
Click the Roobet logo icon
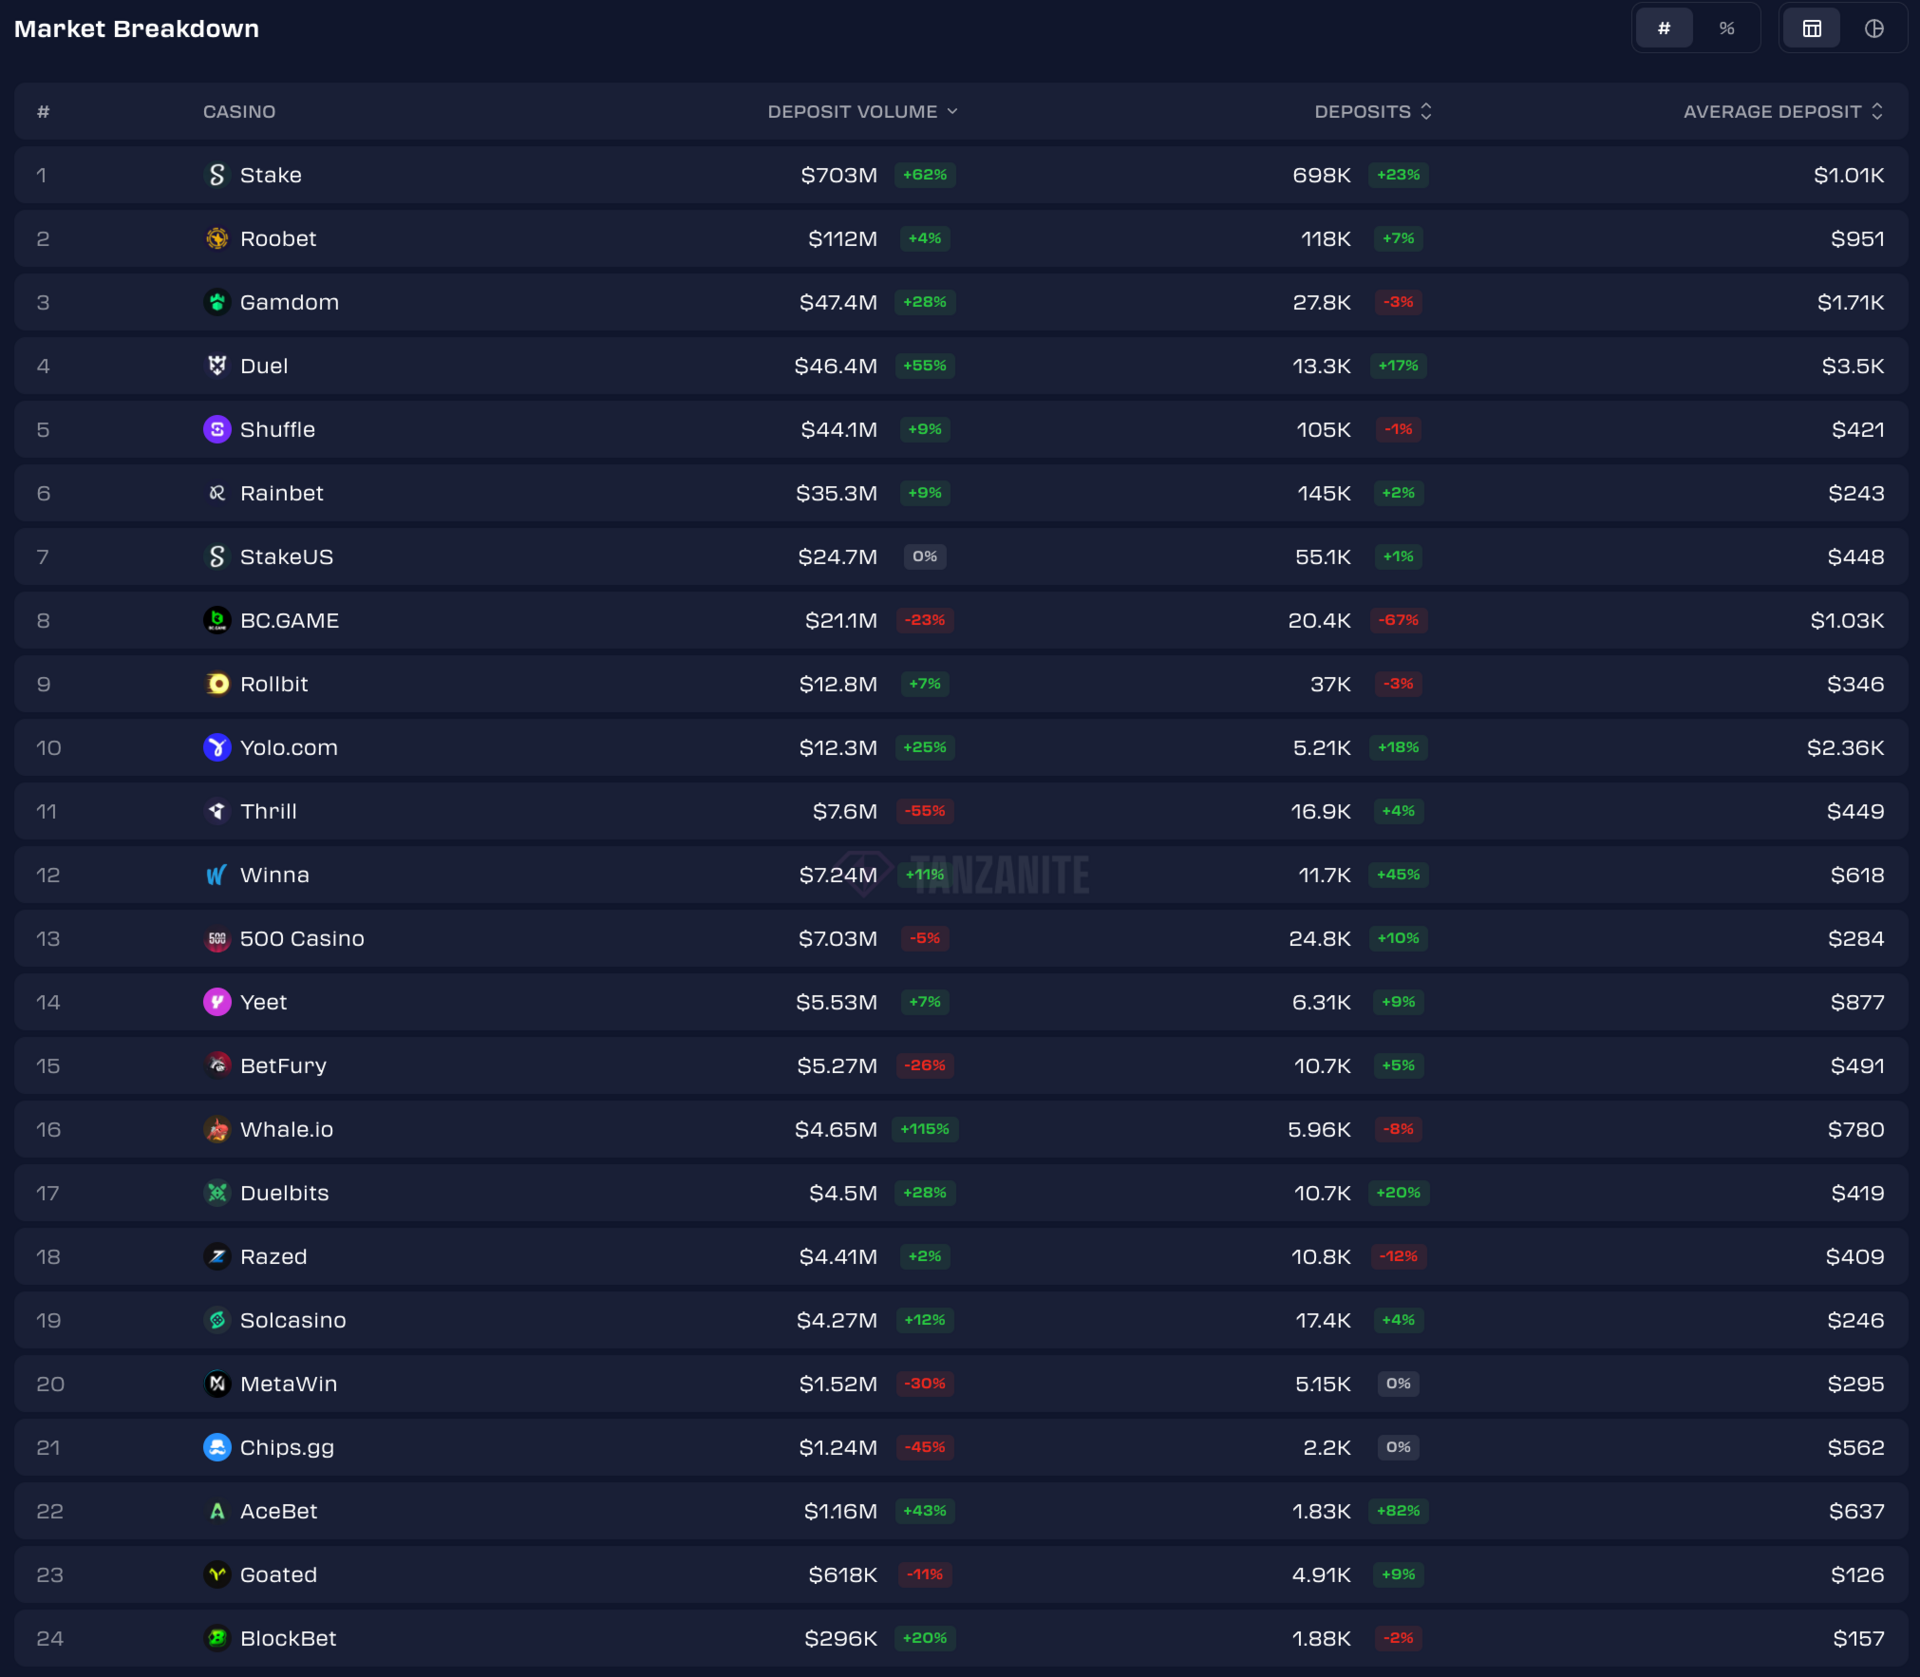[216, 239]
